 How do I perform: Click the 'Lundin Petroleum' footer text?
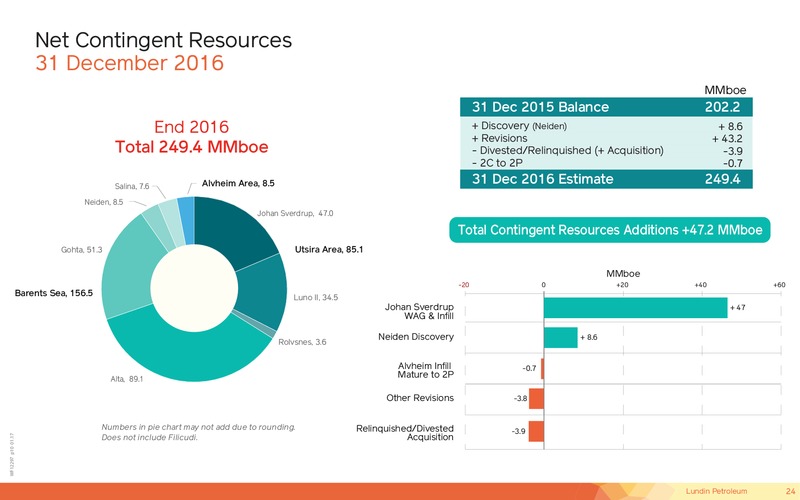tap(716, 491)
